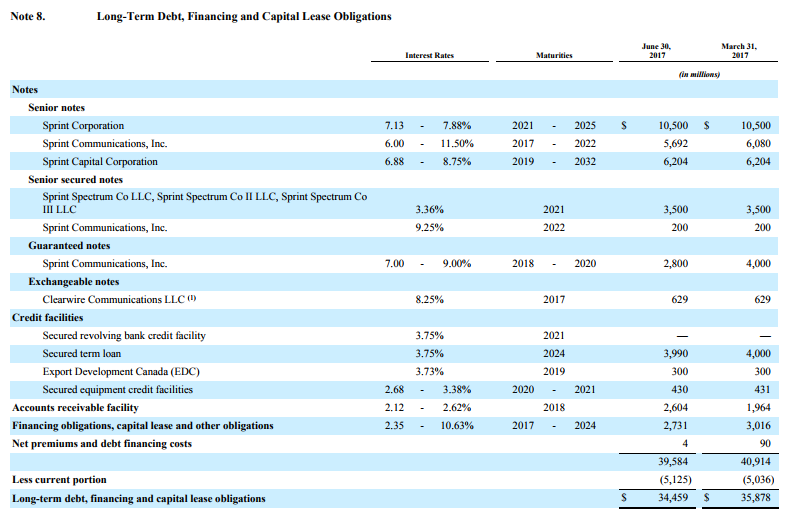The height and width of the screenshot is (514, 787).
Task: Click the '2,731' amount
Action: 676,426
